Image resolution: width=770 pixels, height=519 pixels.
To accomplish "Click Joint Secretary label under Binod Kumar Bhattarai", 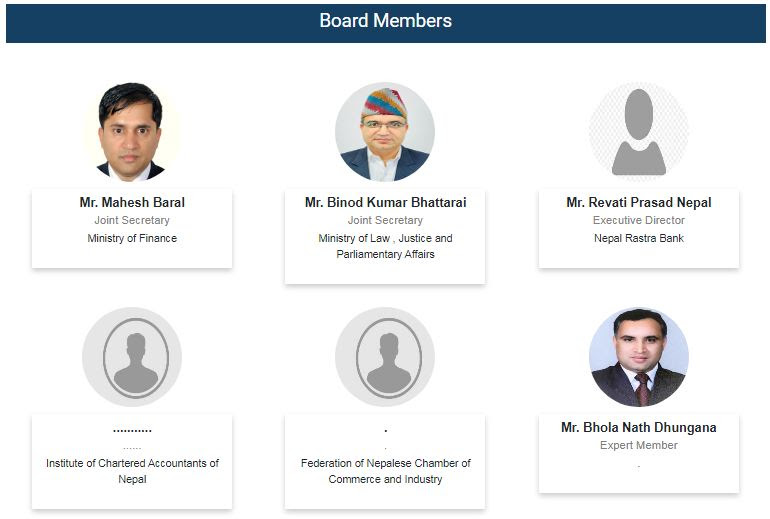I will (385, 220).
